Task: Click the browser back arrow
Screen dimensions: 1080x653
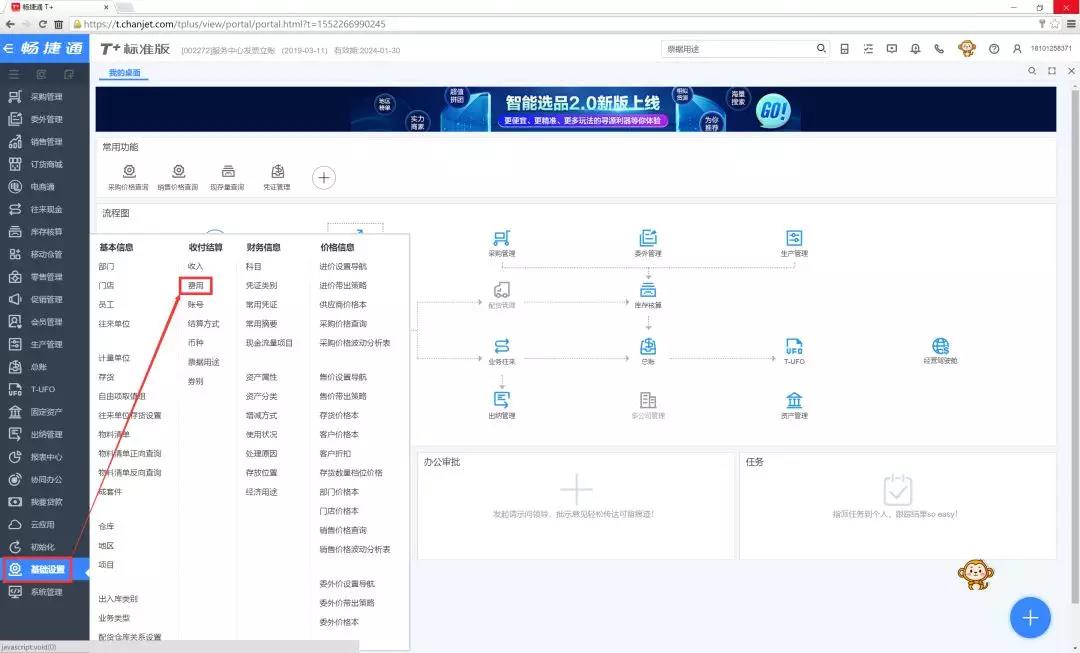Action: click(10, 24)
